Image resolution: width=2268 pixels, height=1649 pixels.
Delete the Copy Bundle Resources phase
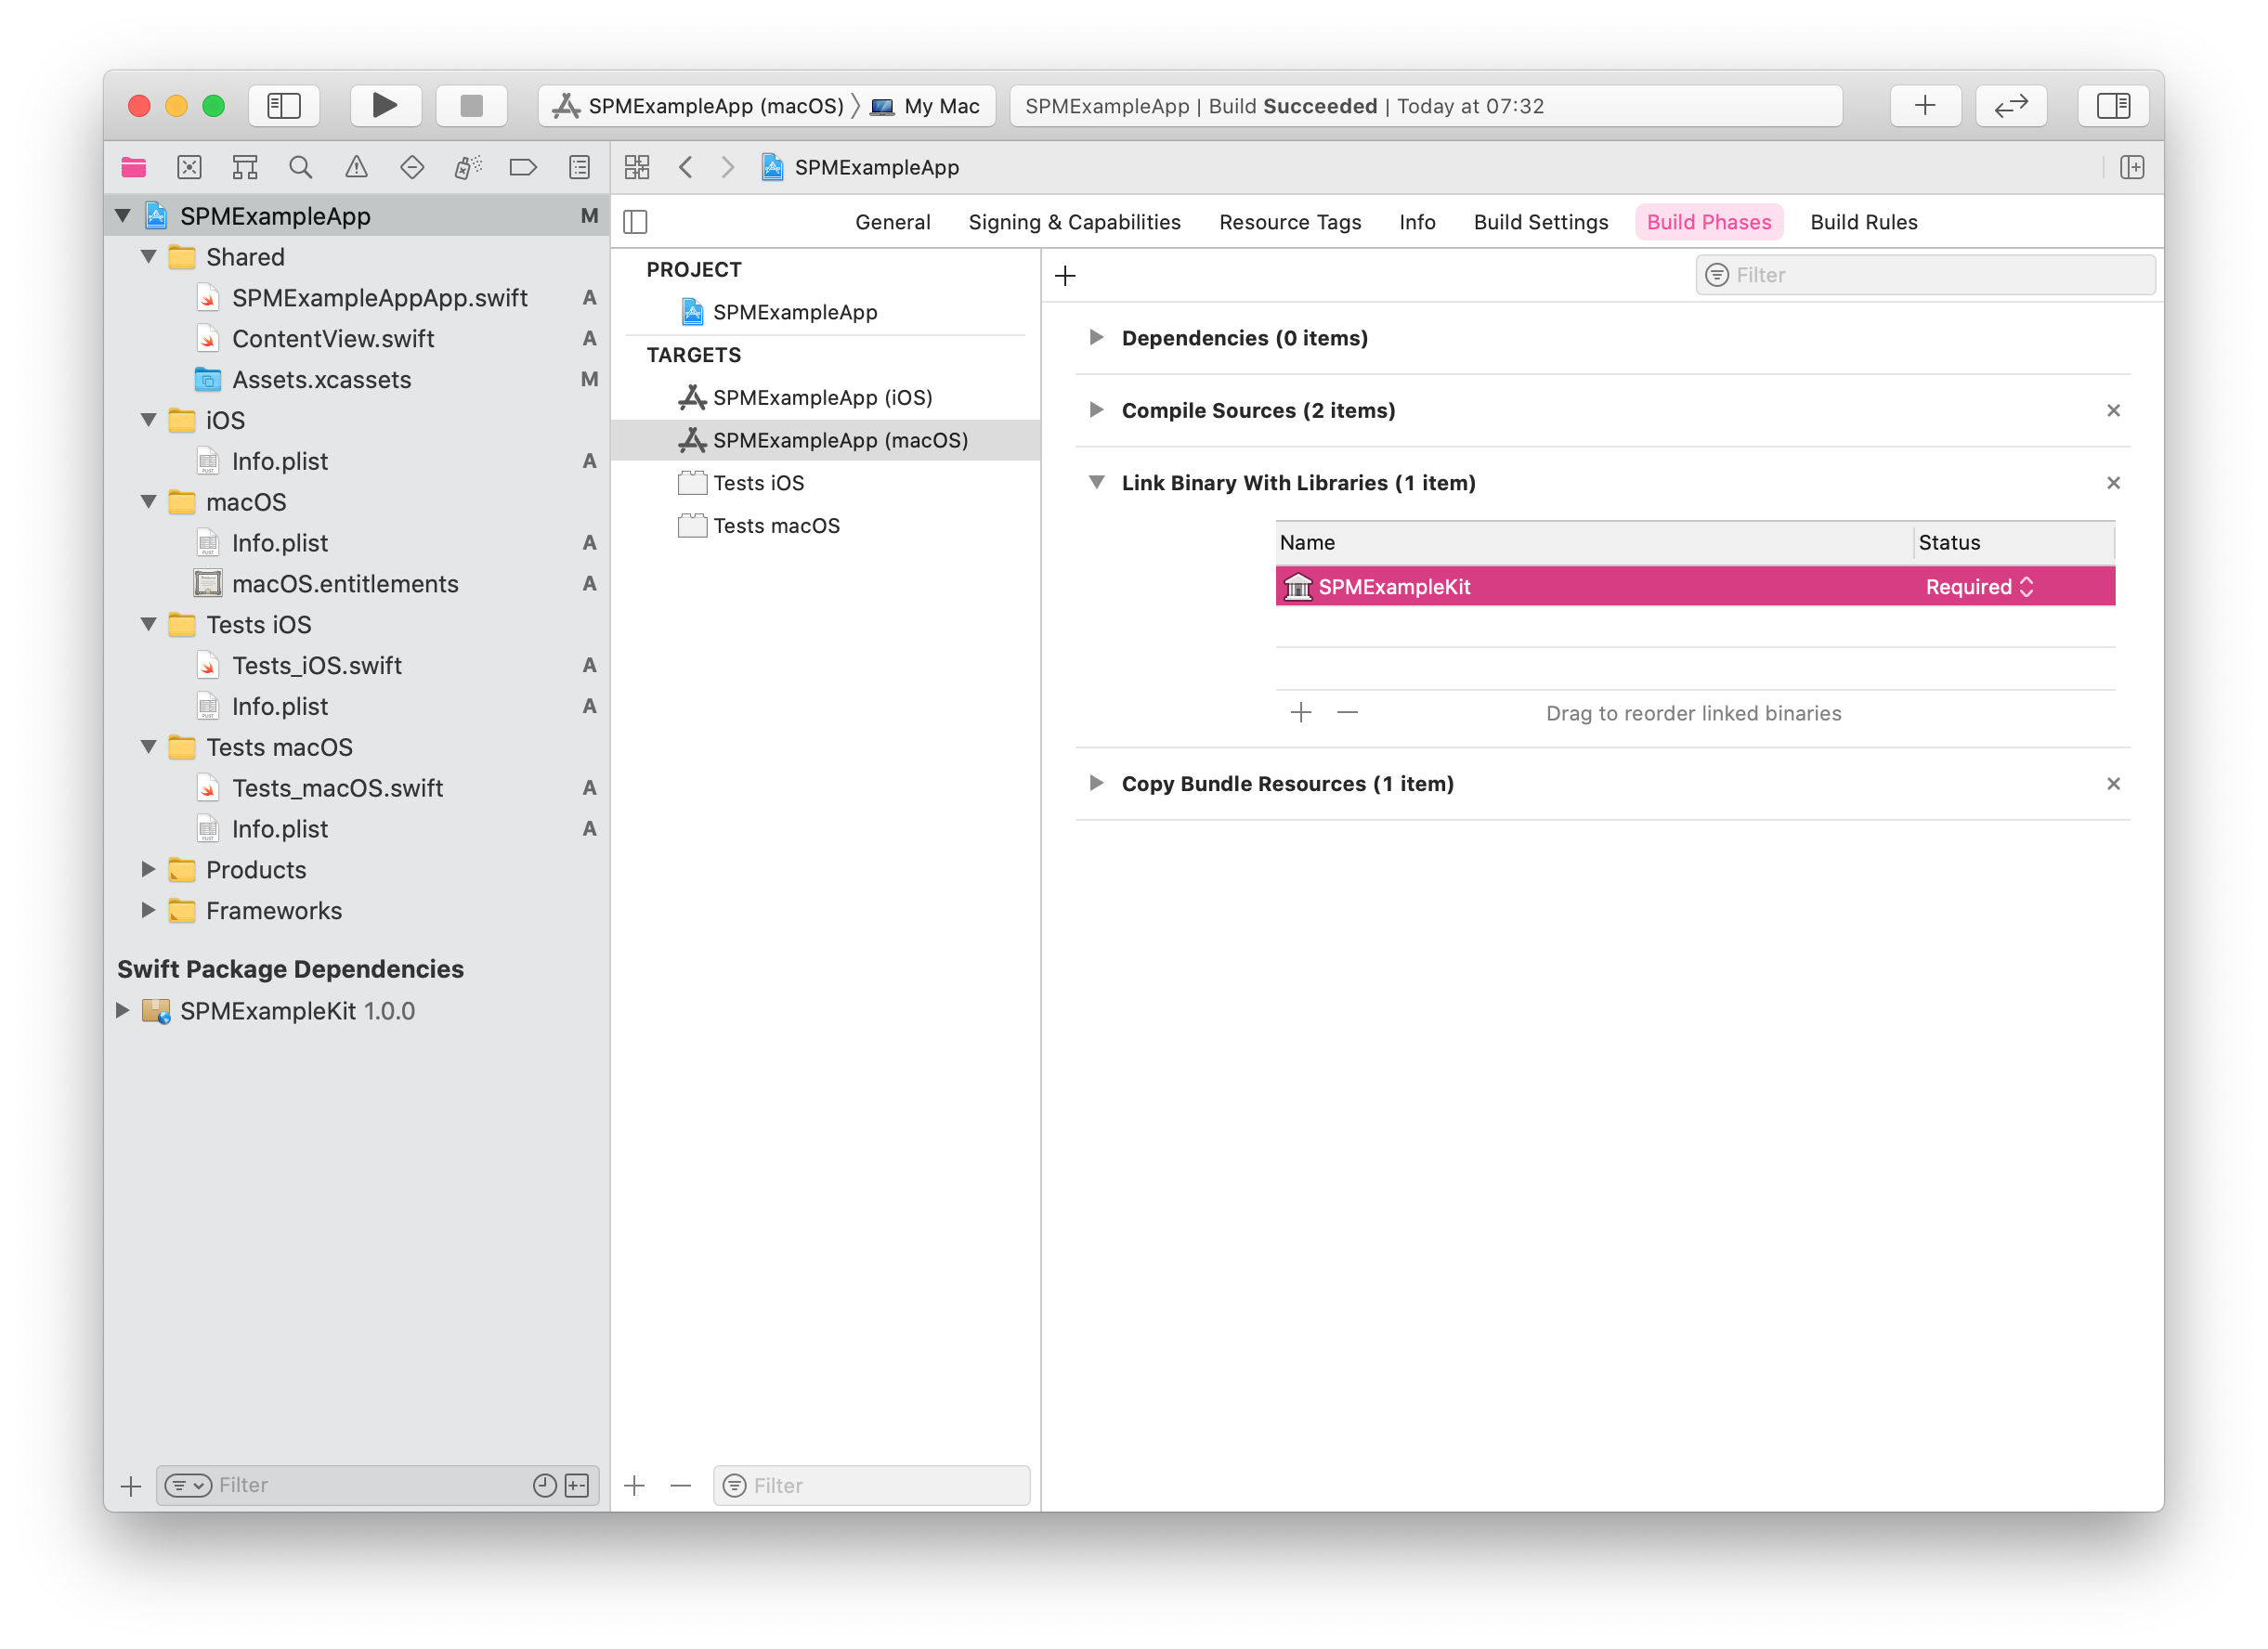tap(2113, 784)
